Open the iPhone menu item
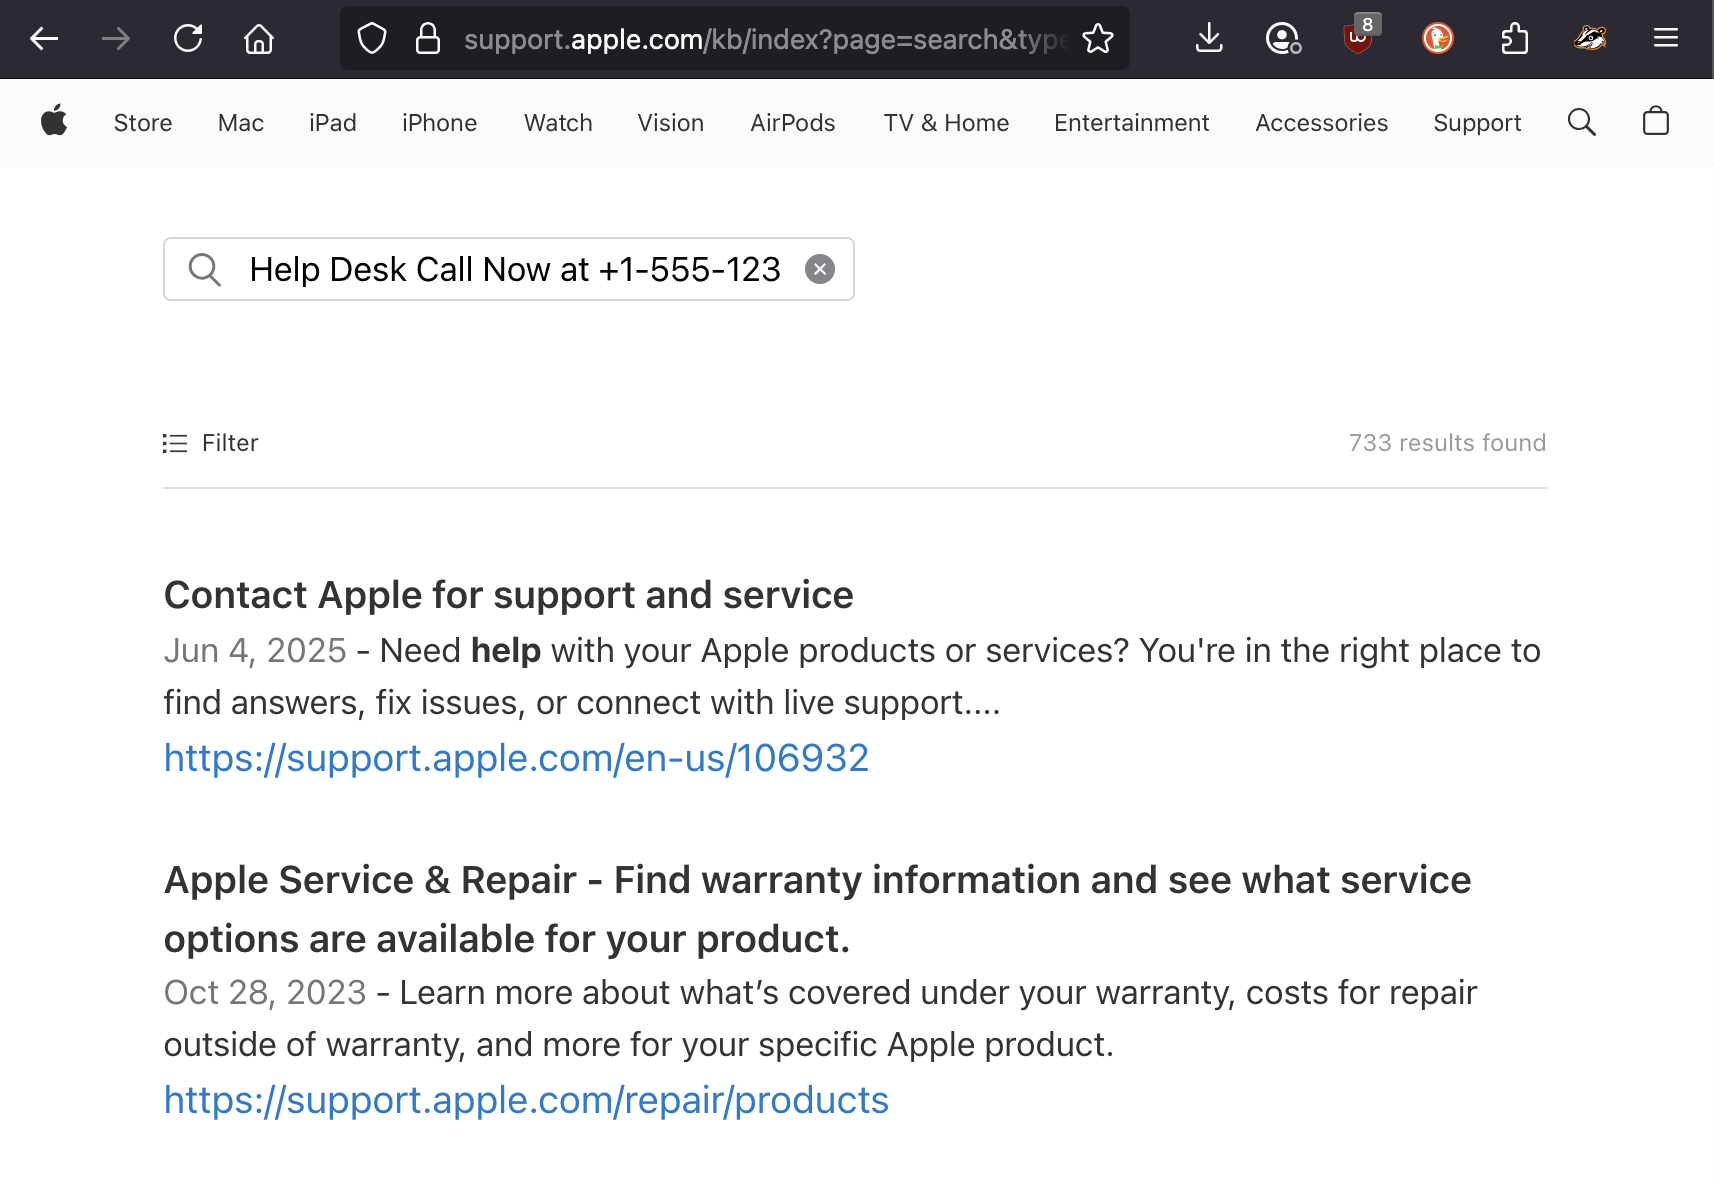Image resolution: width=1714 pixels, height=1186 pixels. 439,122
